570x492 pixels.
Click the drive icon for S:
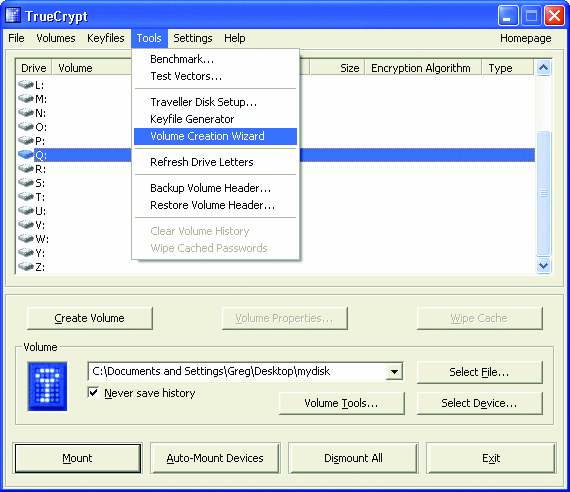26,183
